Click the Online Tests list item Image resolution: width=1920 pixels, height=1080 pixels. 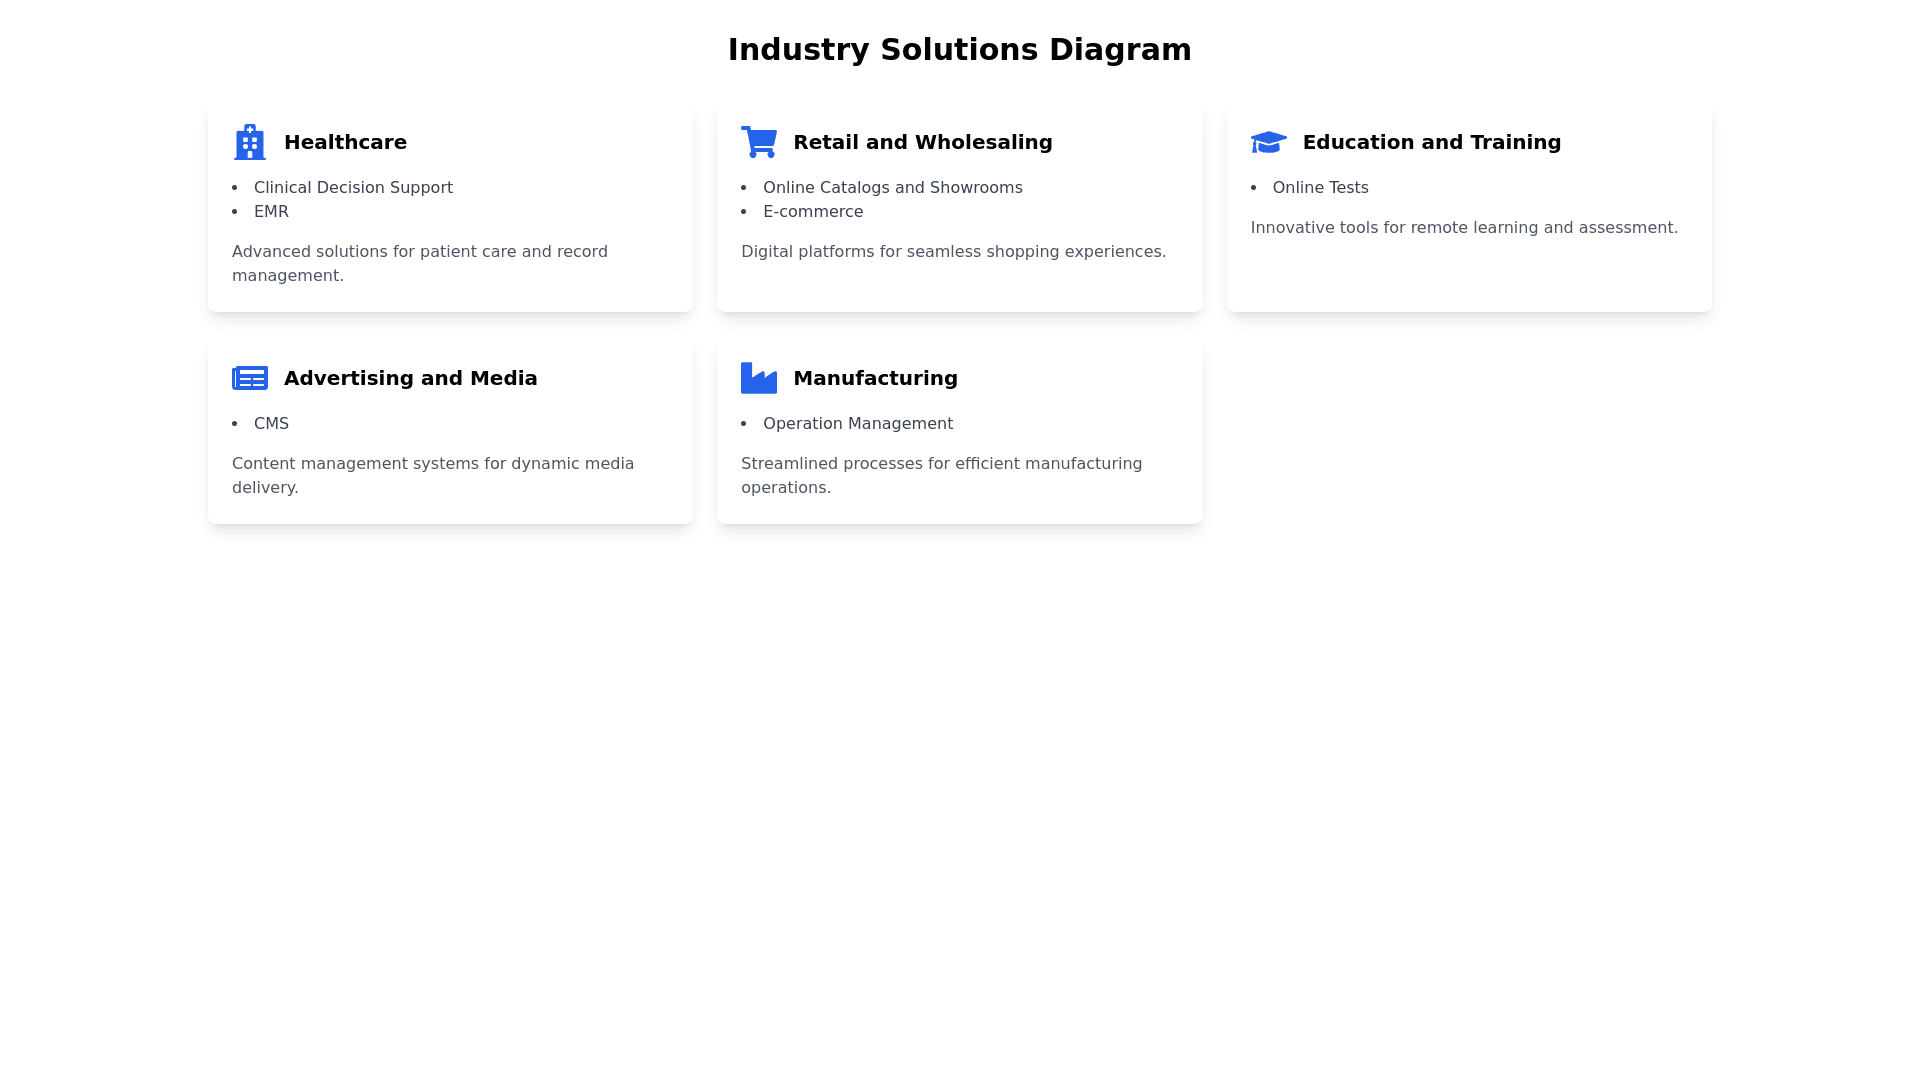pos(1320,188)
